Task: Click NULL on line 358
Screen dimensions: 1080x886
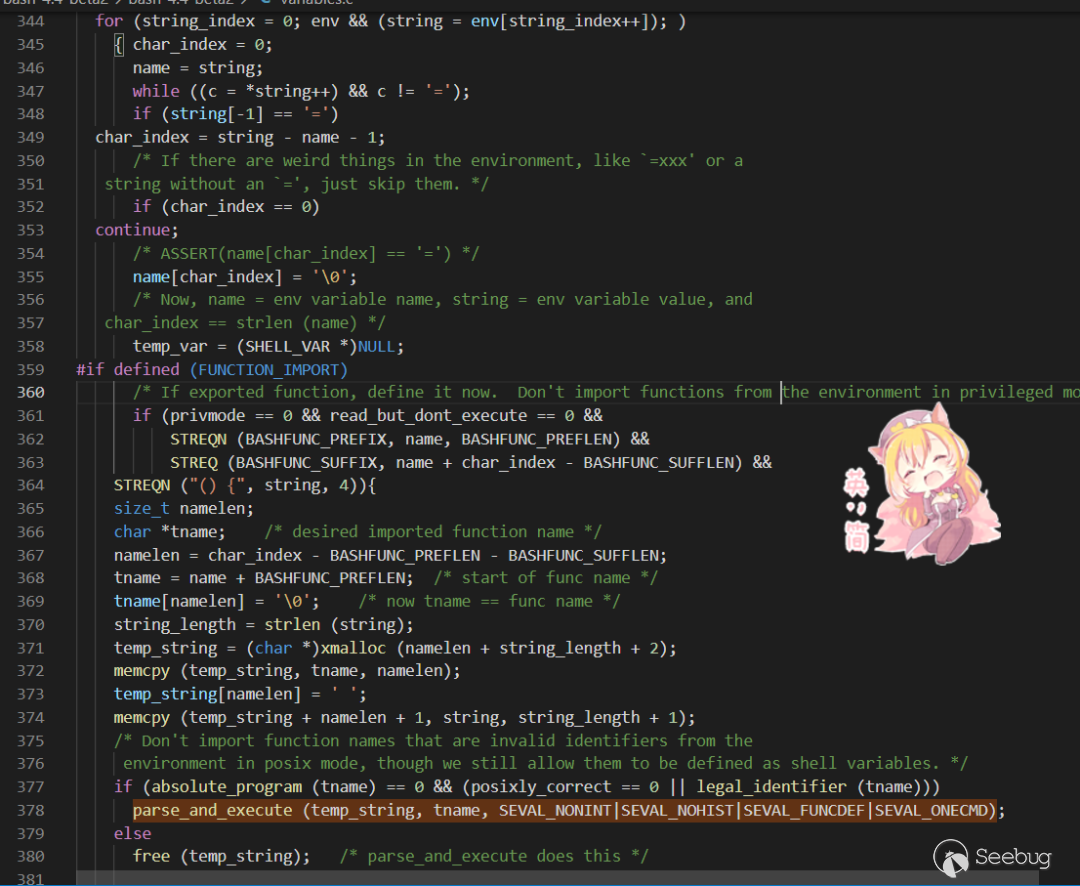Action: click(x=376, y=346)
